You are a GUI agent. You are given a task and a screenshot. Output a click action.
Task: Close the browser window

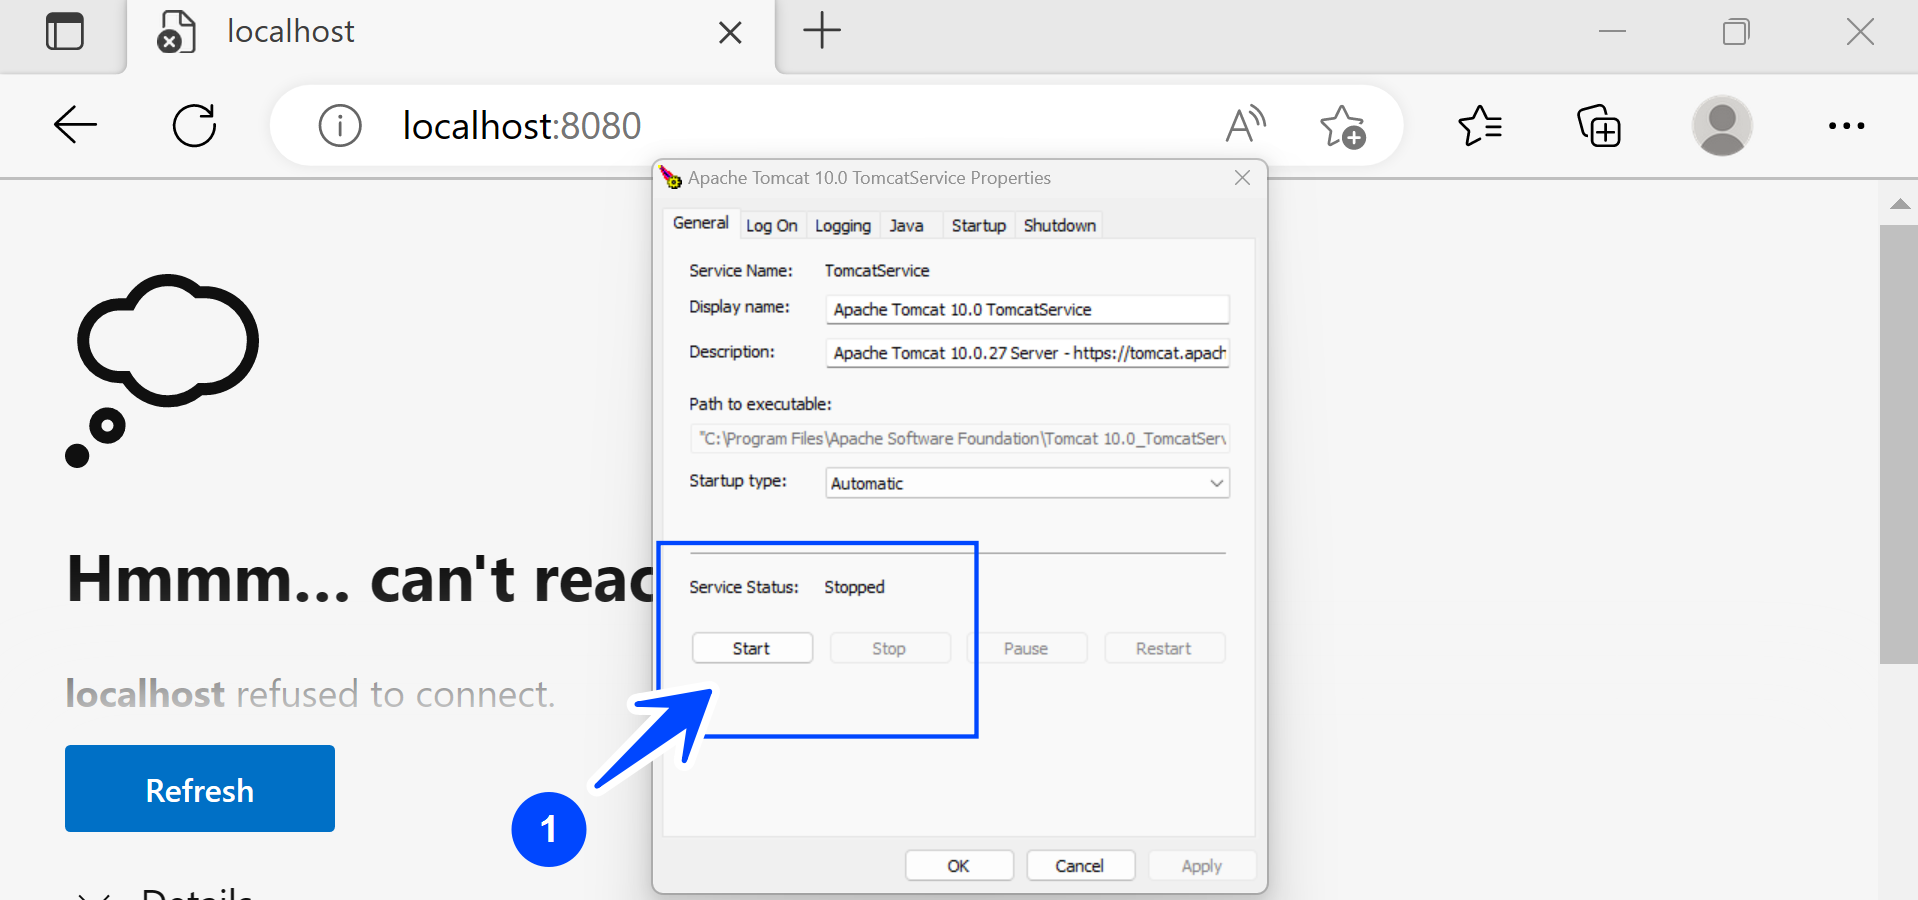1860,32
